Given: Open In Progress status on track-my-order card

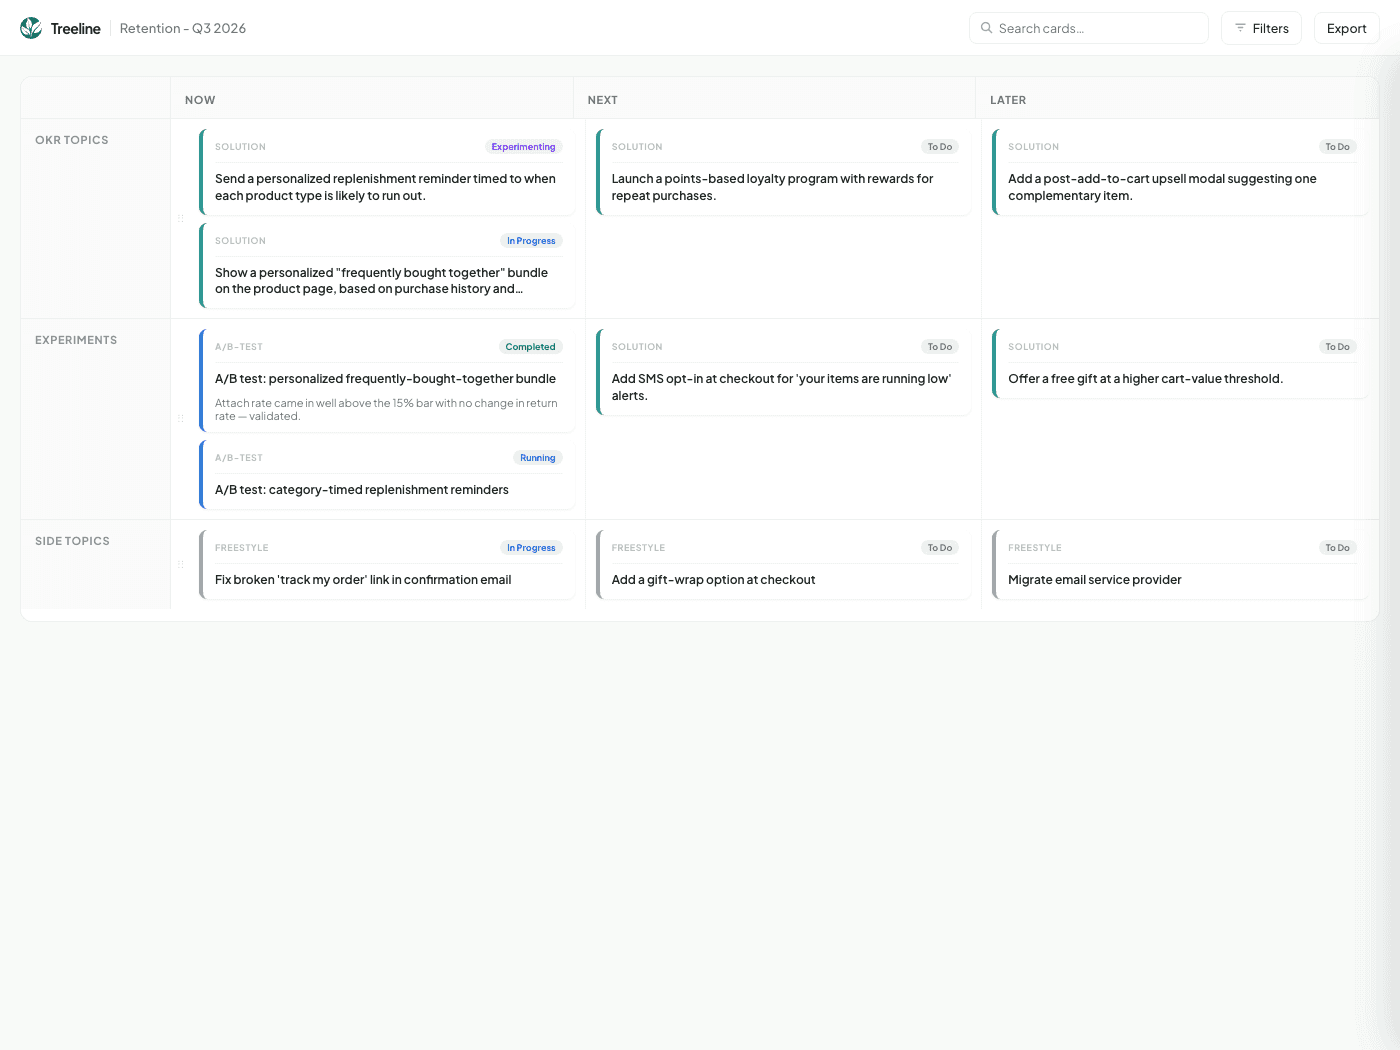Looking at the screenshot, I should point(531,548).
